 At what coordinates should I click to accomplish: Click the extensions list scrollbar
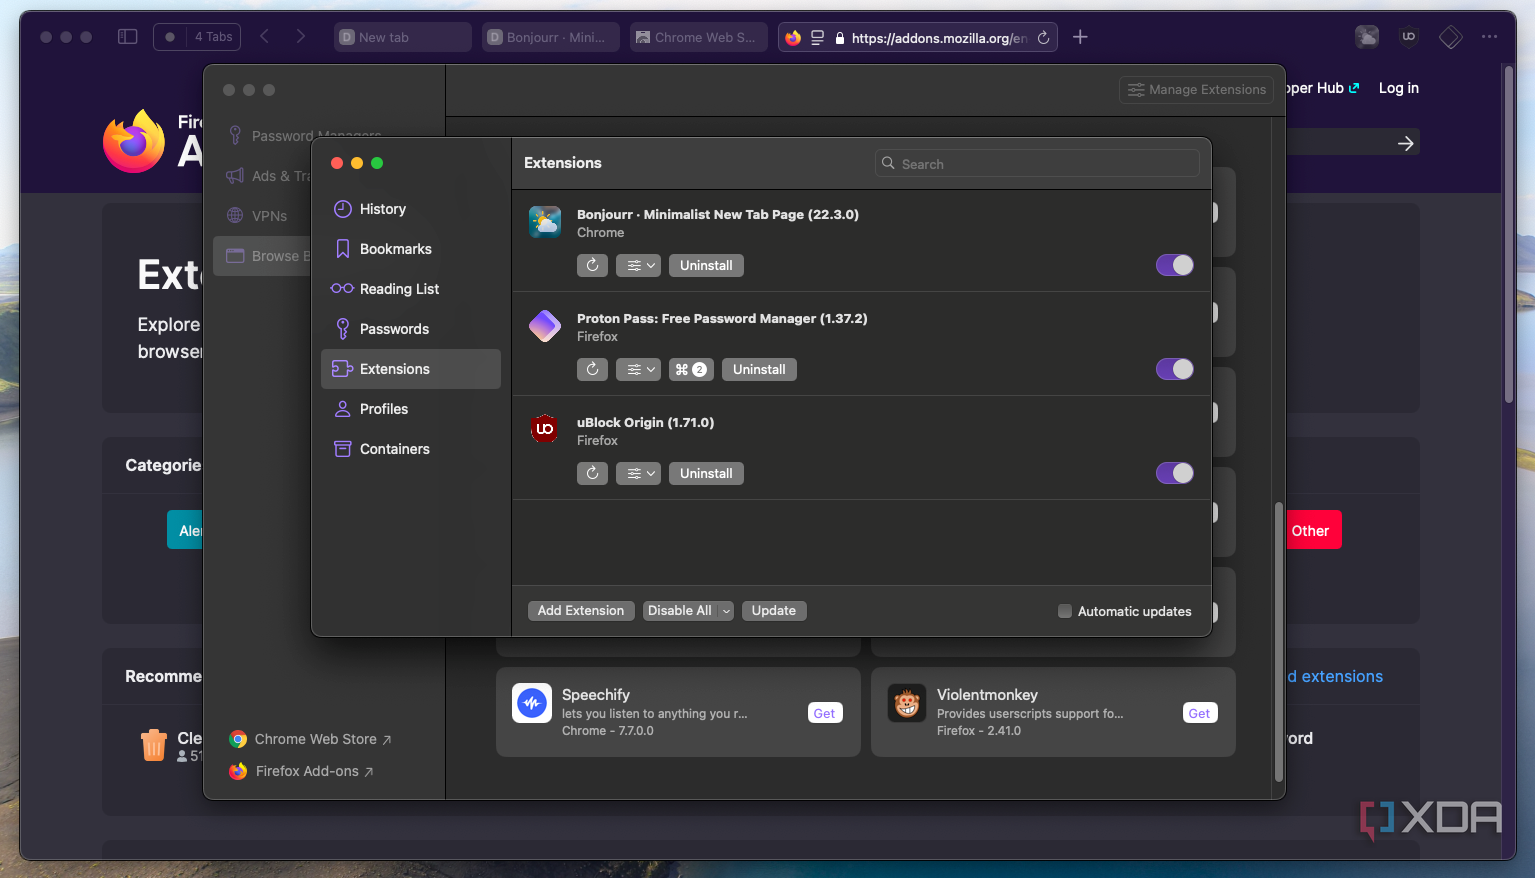tap(1278, 640)
